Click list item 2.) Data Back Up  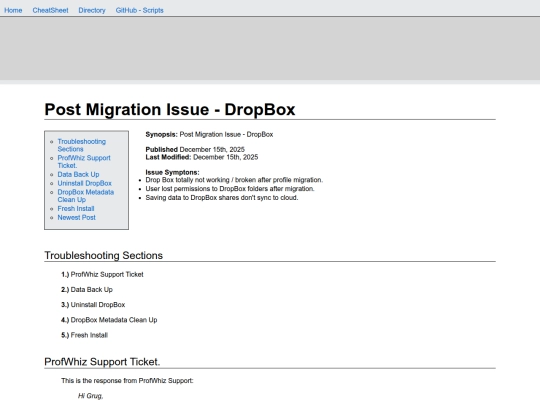click(x=87, y=290)
